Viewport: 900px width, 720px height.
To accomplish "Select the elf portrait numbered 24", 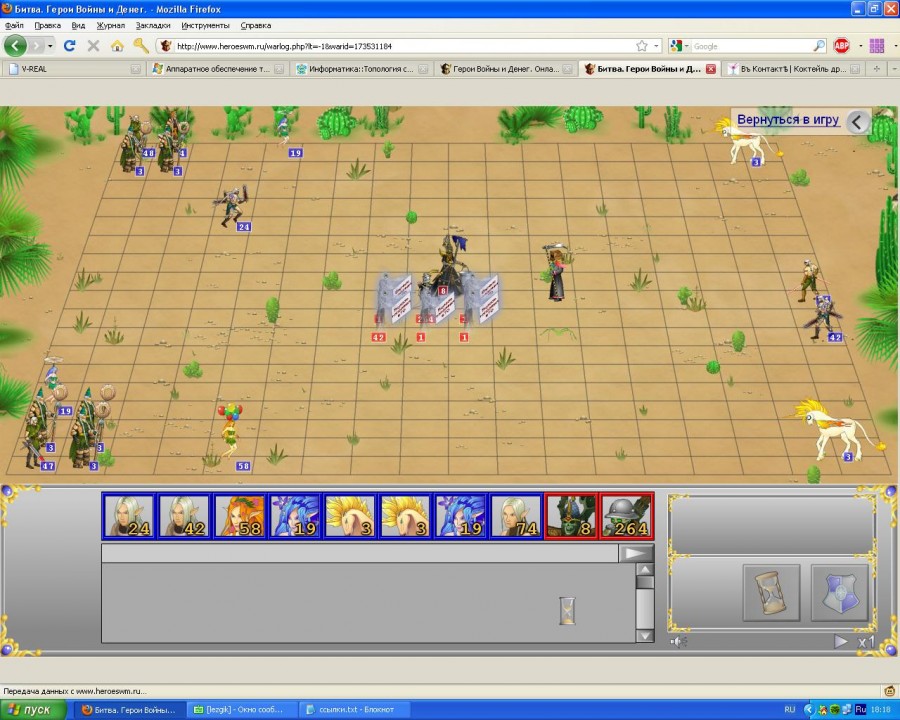I will pyautogui.click(x=129, y=516).
